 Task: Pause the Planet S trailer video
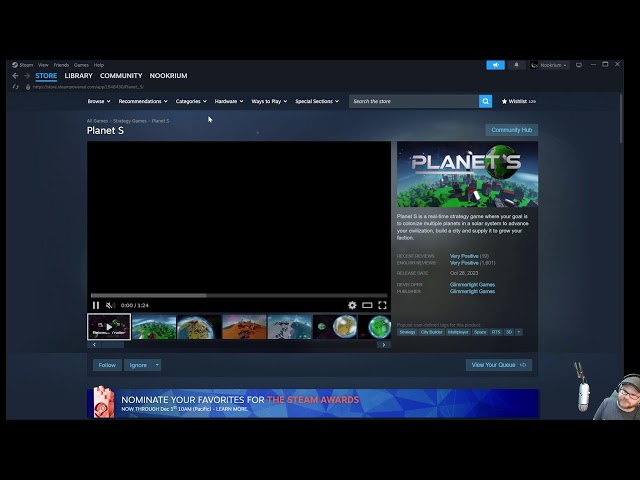pyautogui.click(x=96, y=305)
